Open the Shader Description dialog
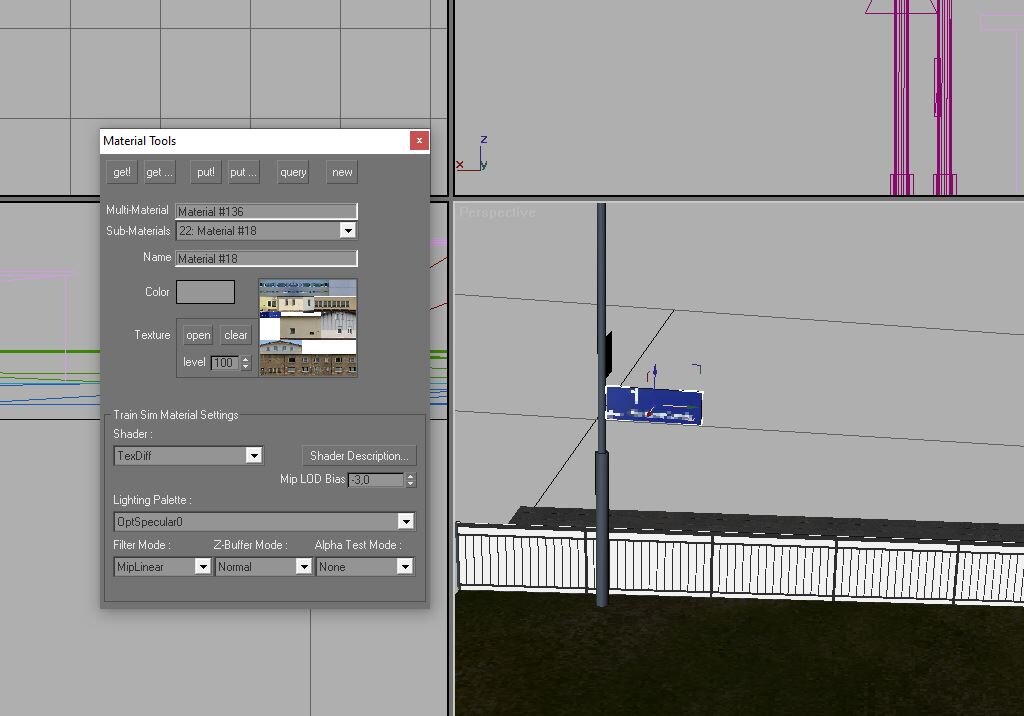 pyautogui.click(x=359, y=455)
